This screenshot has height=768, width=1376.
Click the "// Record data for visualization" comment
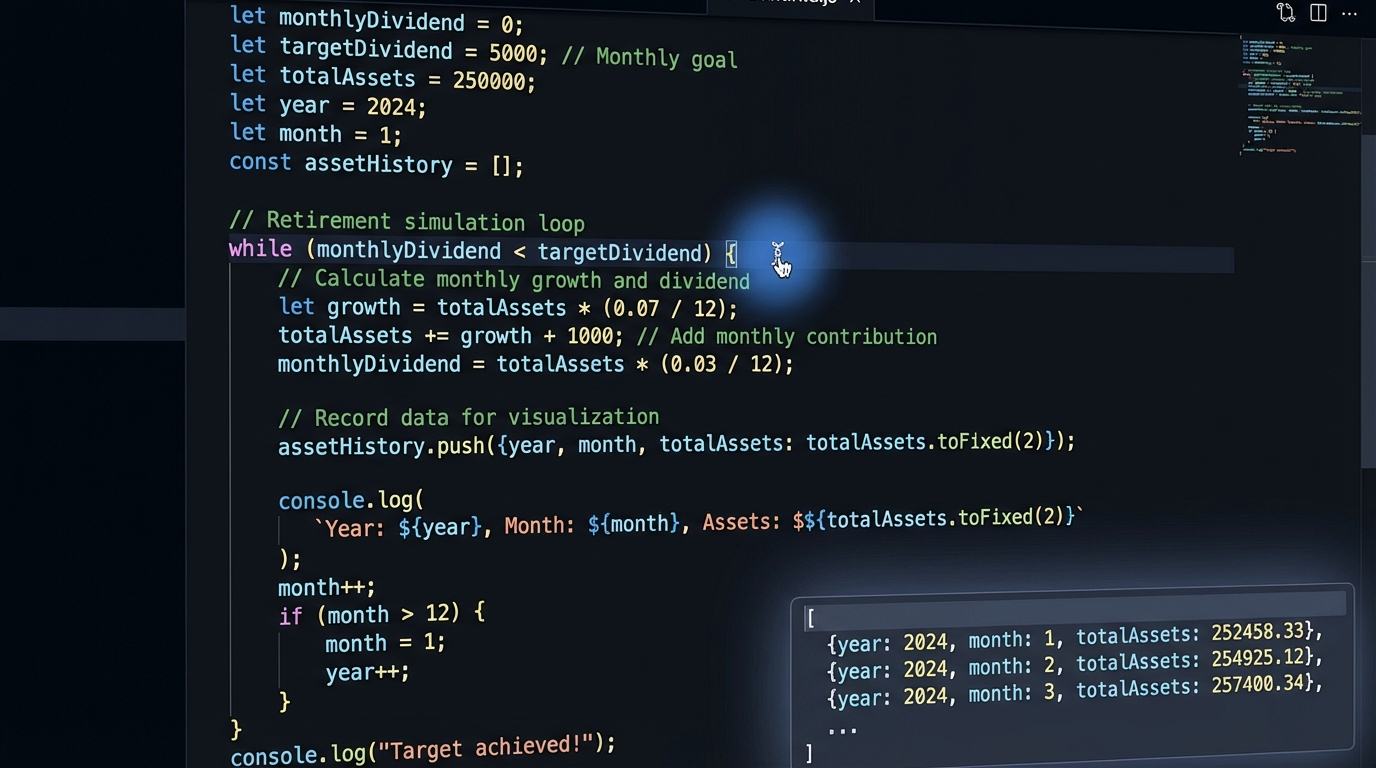468,417
